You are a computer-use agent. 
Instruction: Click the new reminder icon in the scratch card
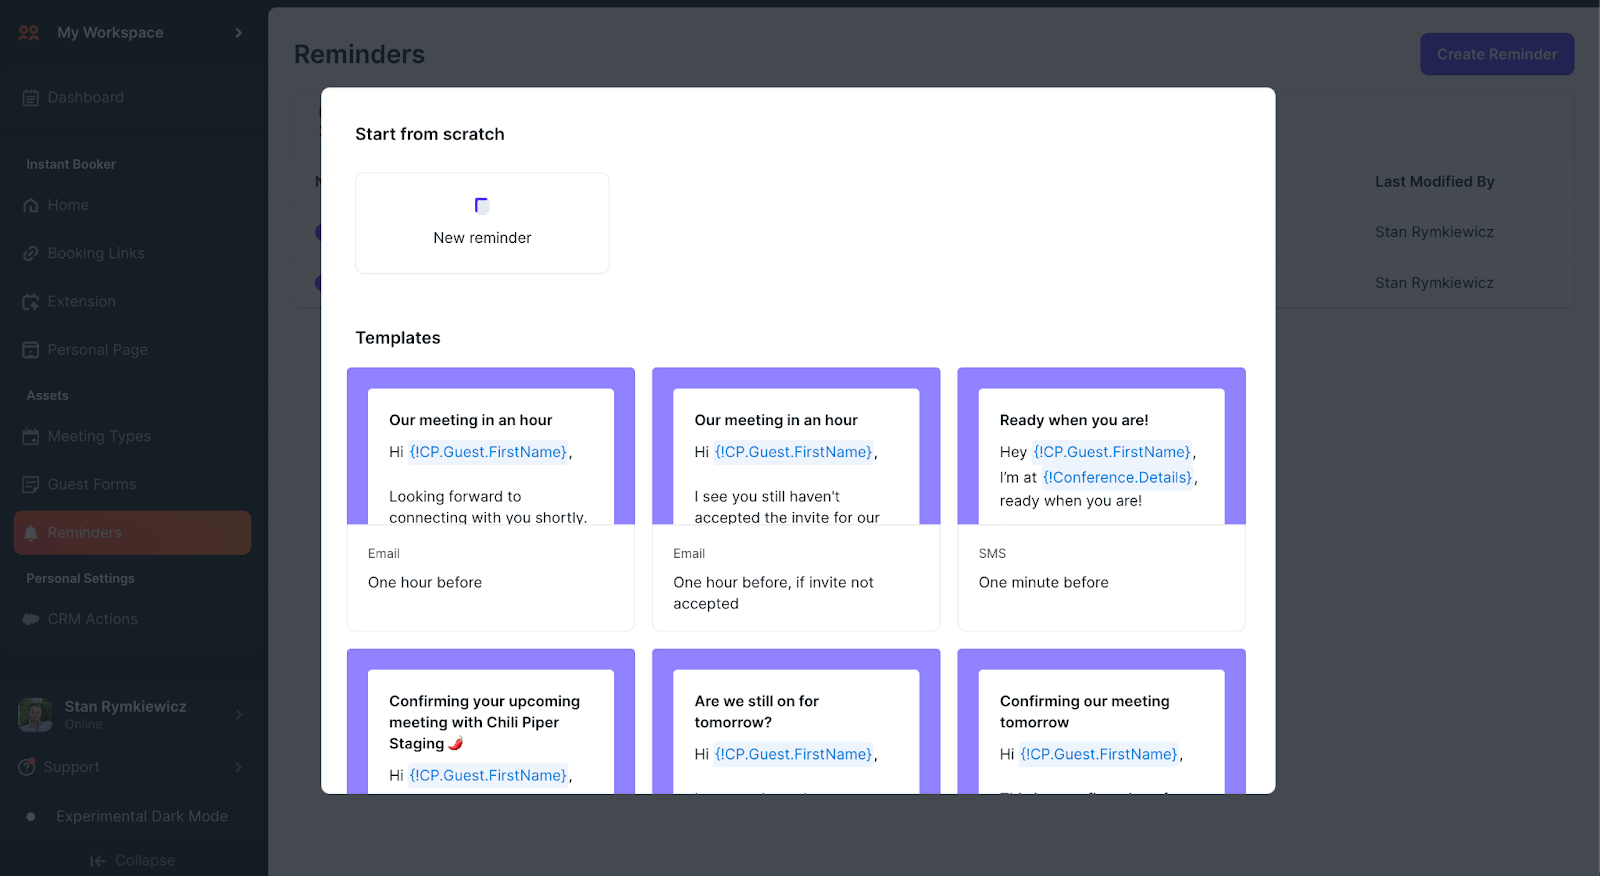[481, 206]
